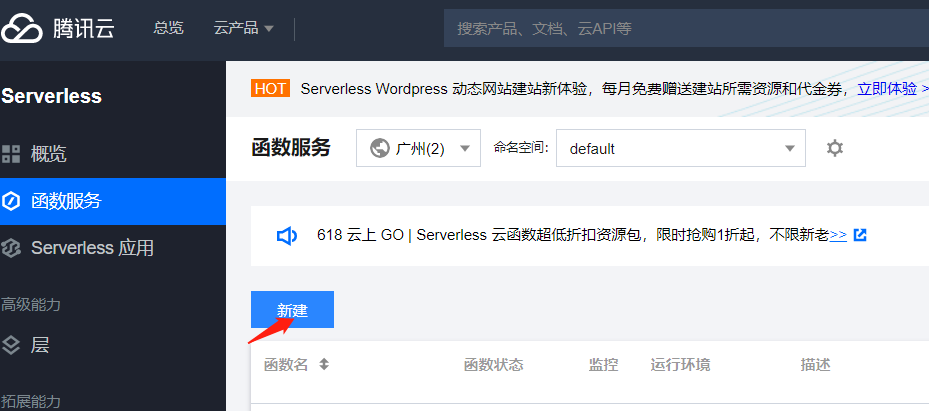Click the 命名空间 label

[x=521, y=147]
